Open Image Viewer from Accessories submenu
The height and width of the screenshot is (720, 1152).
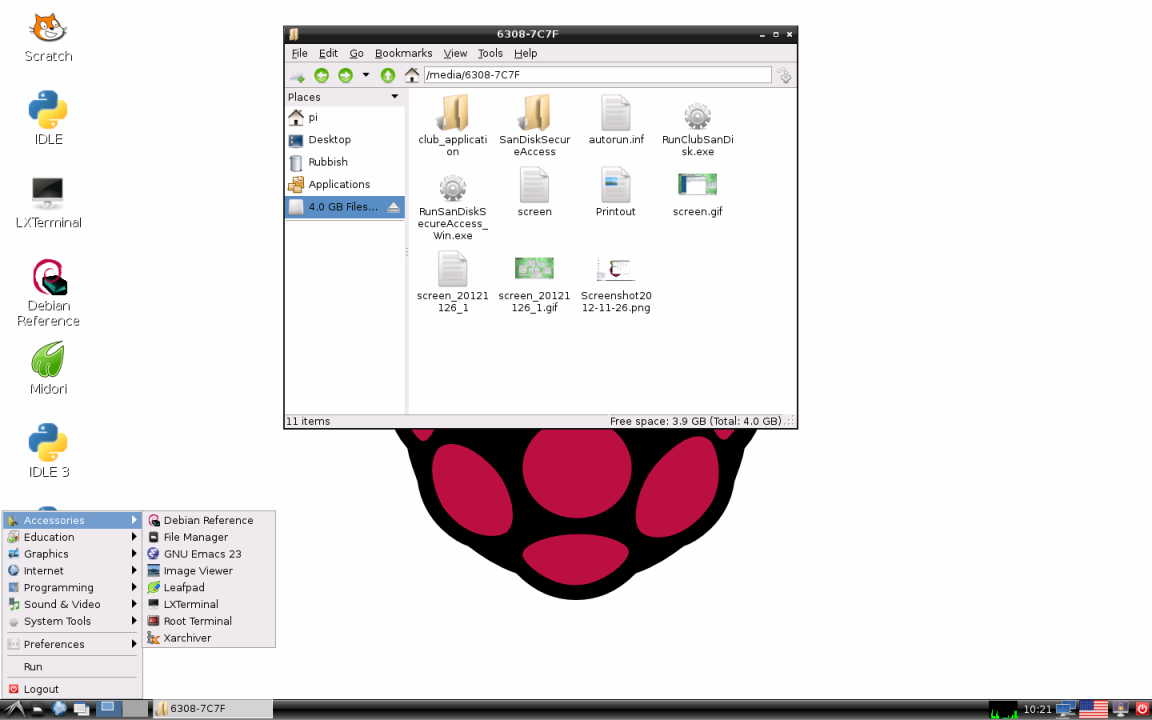(209, 571)
